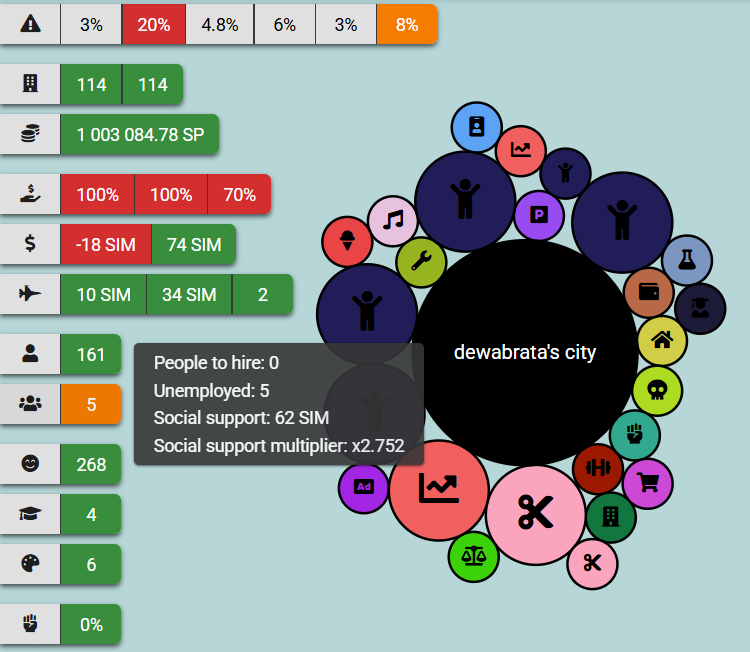Click the 268 happiness value
Screen dimensions: 750x652
[91, 464]
